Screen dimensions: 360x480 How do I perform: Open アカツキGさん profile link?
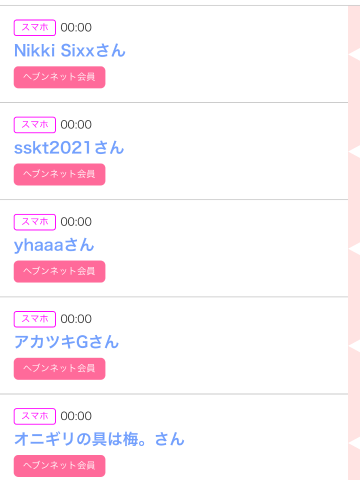66,342
